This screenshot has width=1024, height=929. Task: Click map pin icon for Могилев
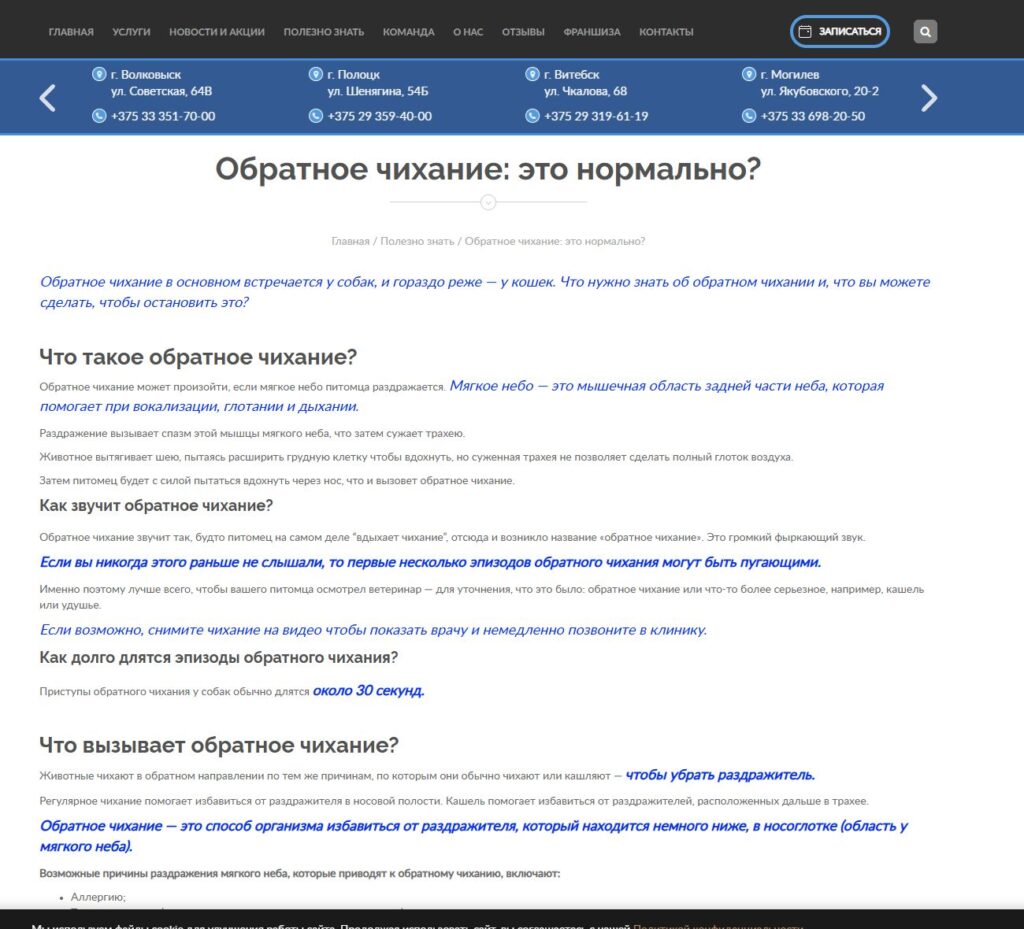[749, 74]
